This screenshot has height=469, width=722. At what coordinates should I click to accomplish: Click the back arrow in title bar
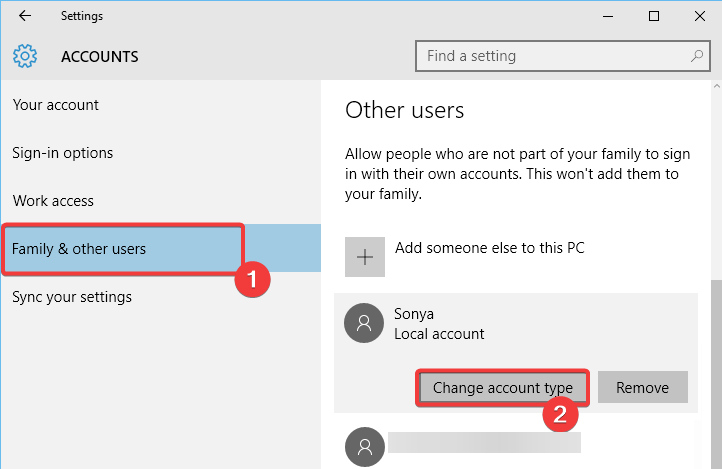[x=24, y=16]
